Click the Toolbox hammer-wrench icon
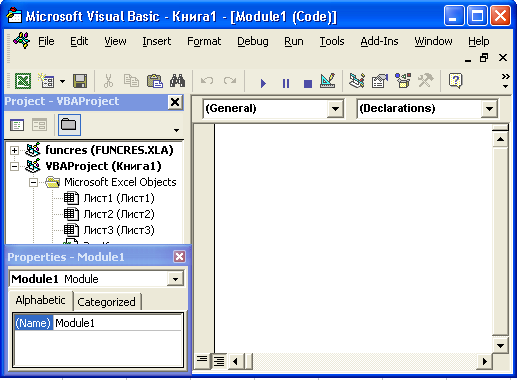 click(426, 81)
